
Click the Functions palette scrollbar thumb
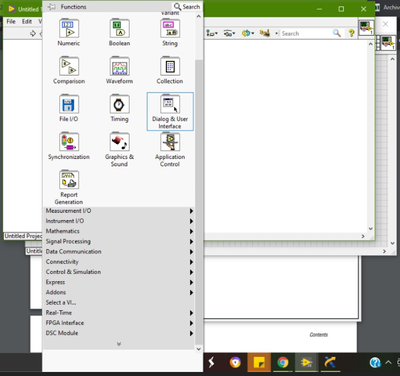(199, 202)
